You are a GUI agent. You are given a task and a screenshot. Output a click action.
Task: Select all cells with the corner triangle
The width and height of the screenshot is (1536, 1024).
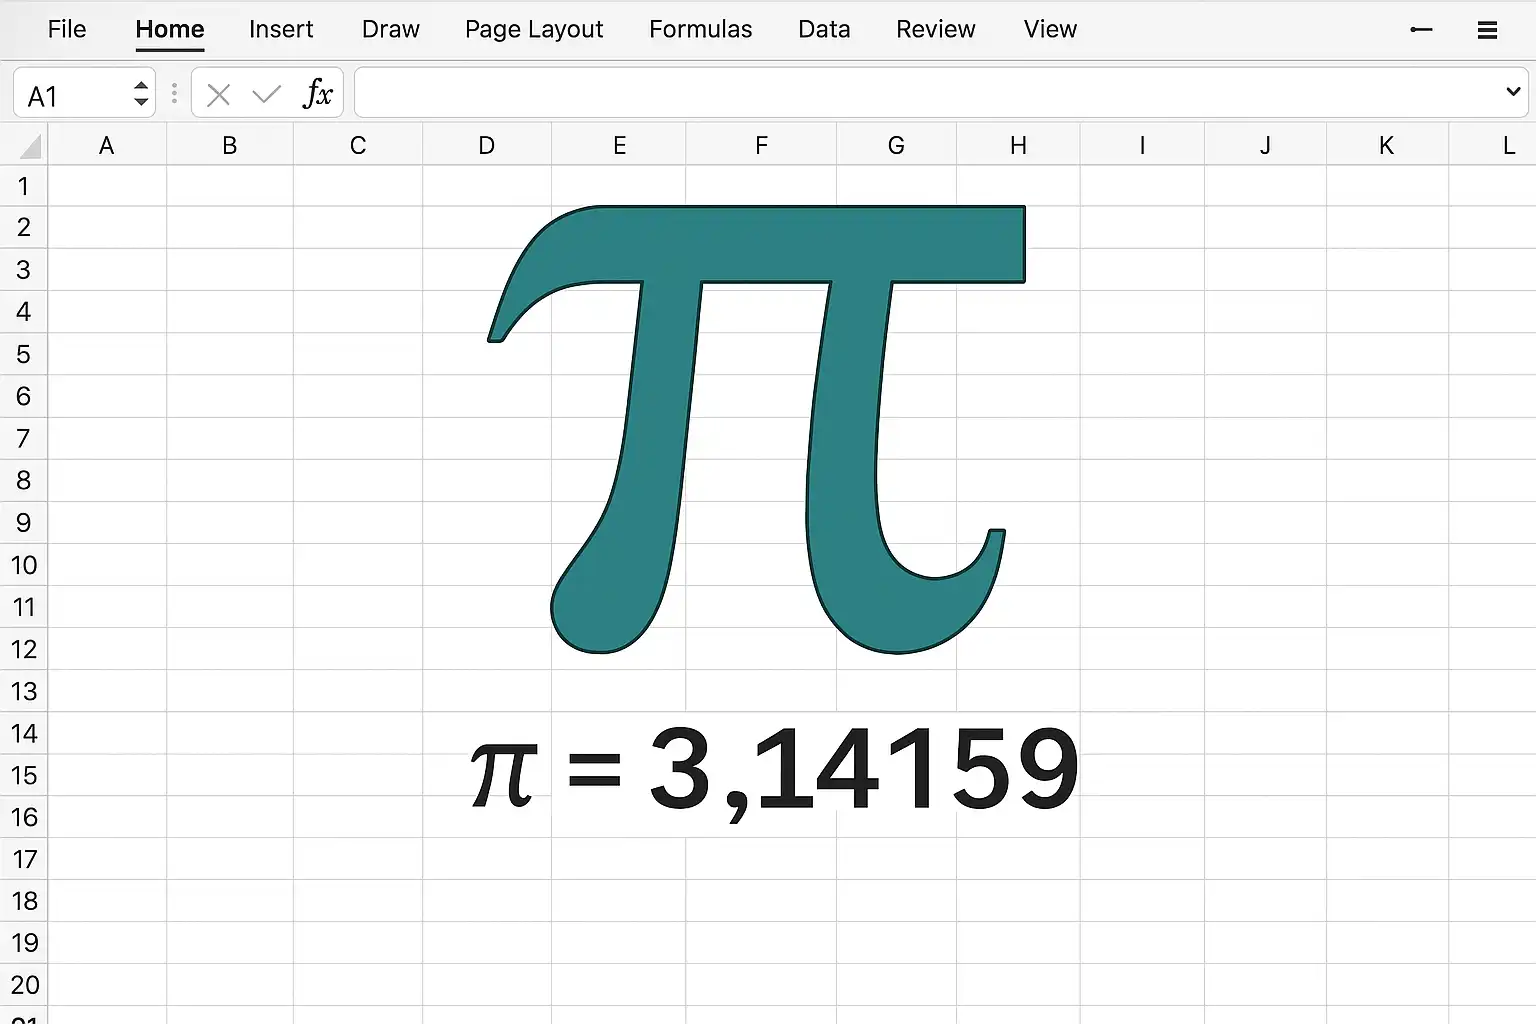(30, 146)
